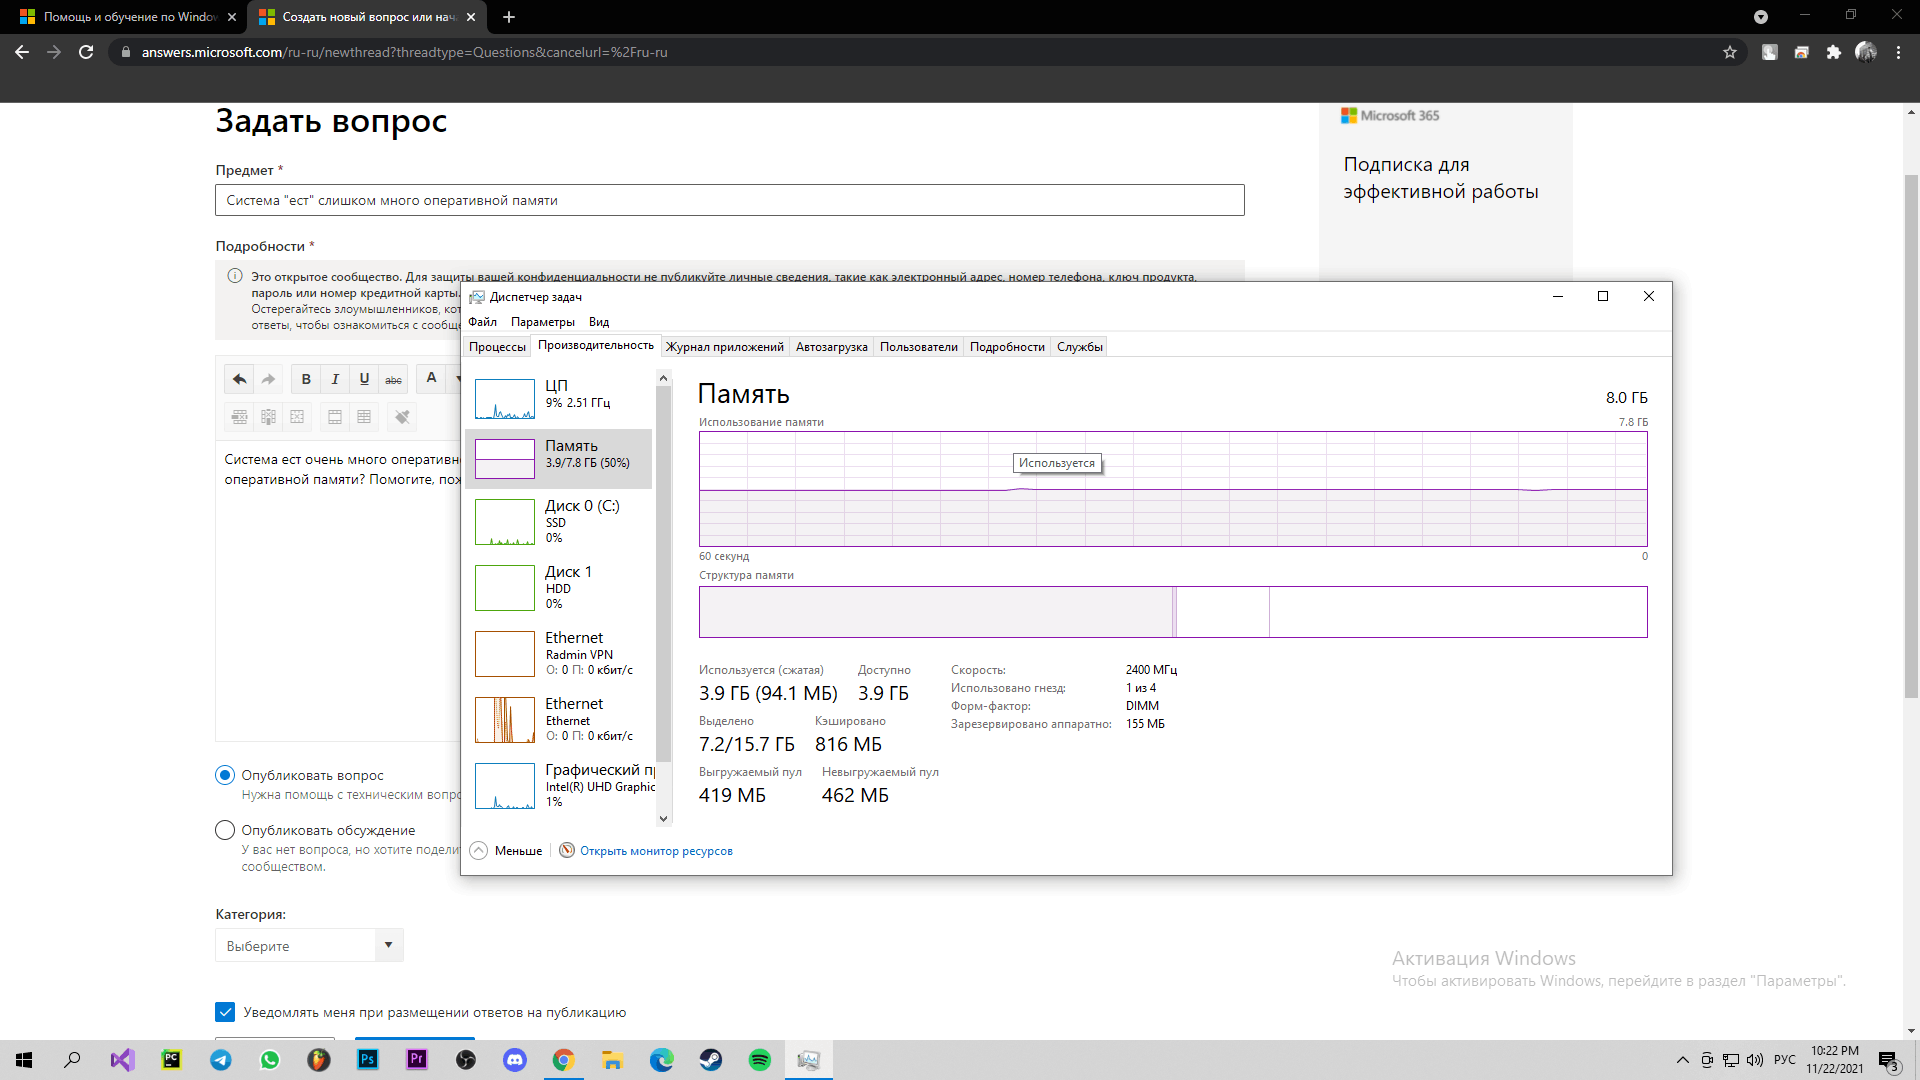1920x1080 pixels.
Task: Open the Chrome extensions puzzle icon
Action: coord(1833,52)
